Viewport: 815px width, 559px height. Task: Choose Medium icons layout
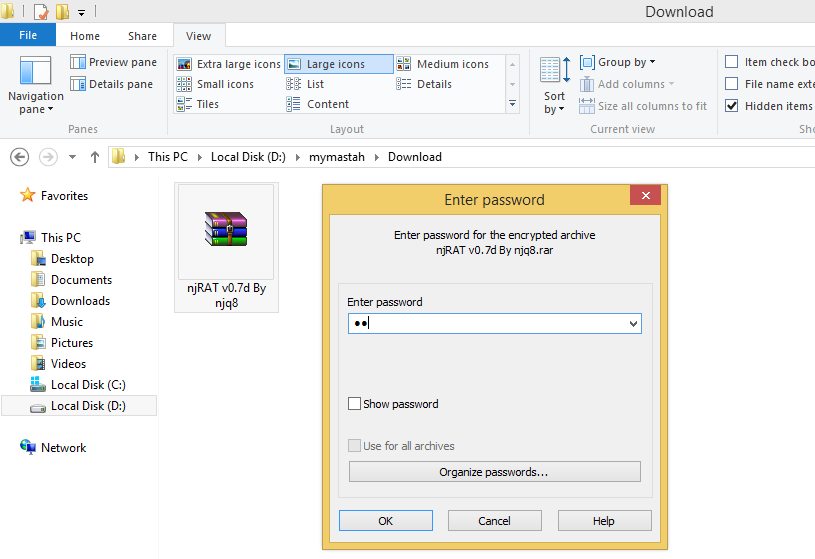443,64
